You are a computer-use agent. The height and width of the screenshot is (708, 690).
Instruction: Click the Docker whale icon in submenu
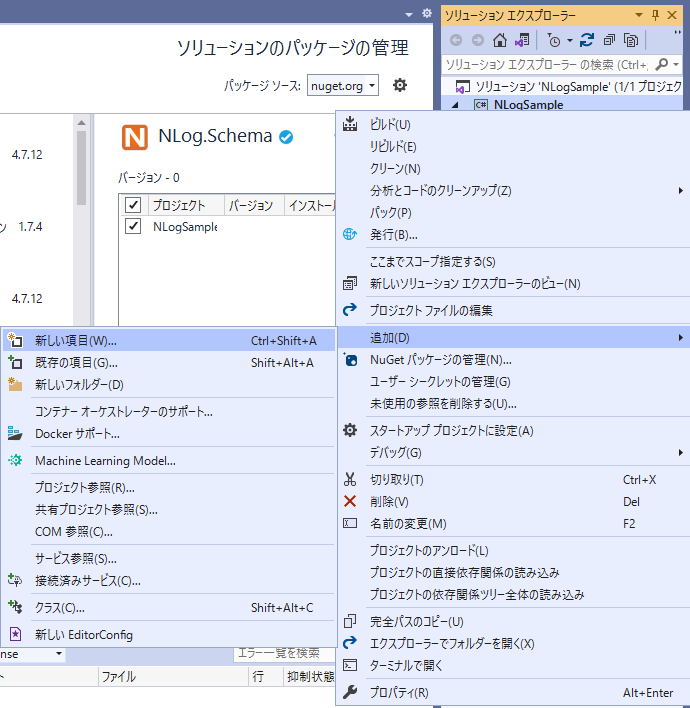[15, 433]
